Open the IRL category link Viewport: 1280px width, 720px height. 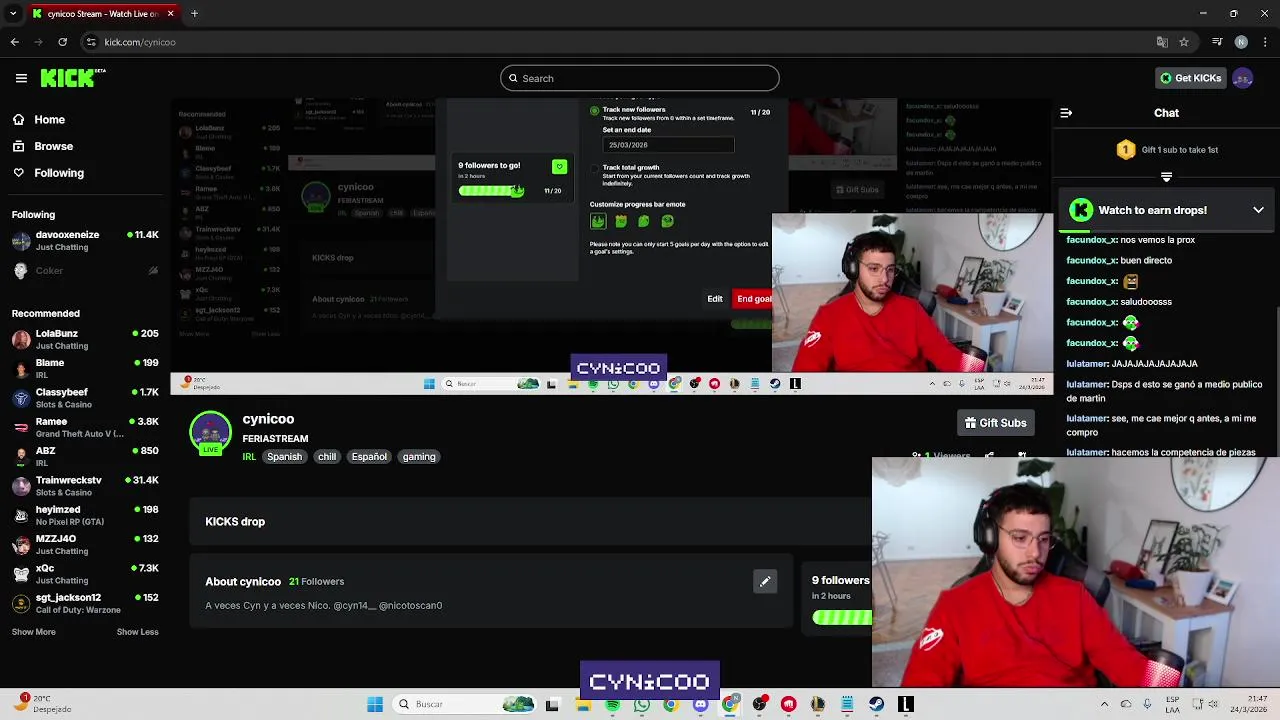249,457
